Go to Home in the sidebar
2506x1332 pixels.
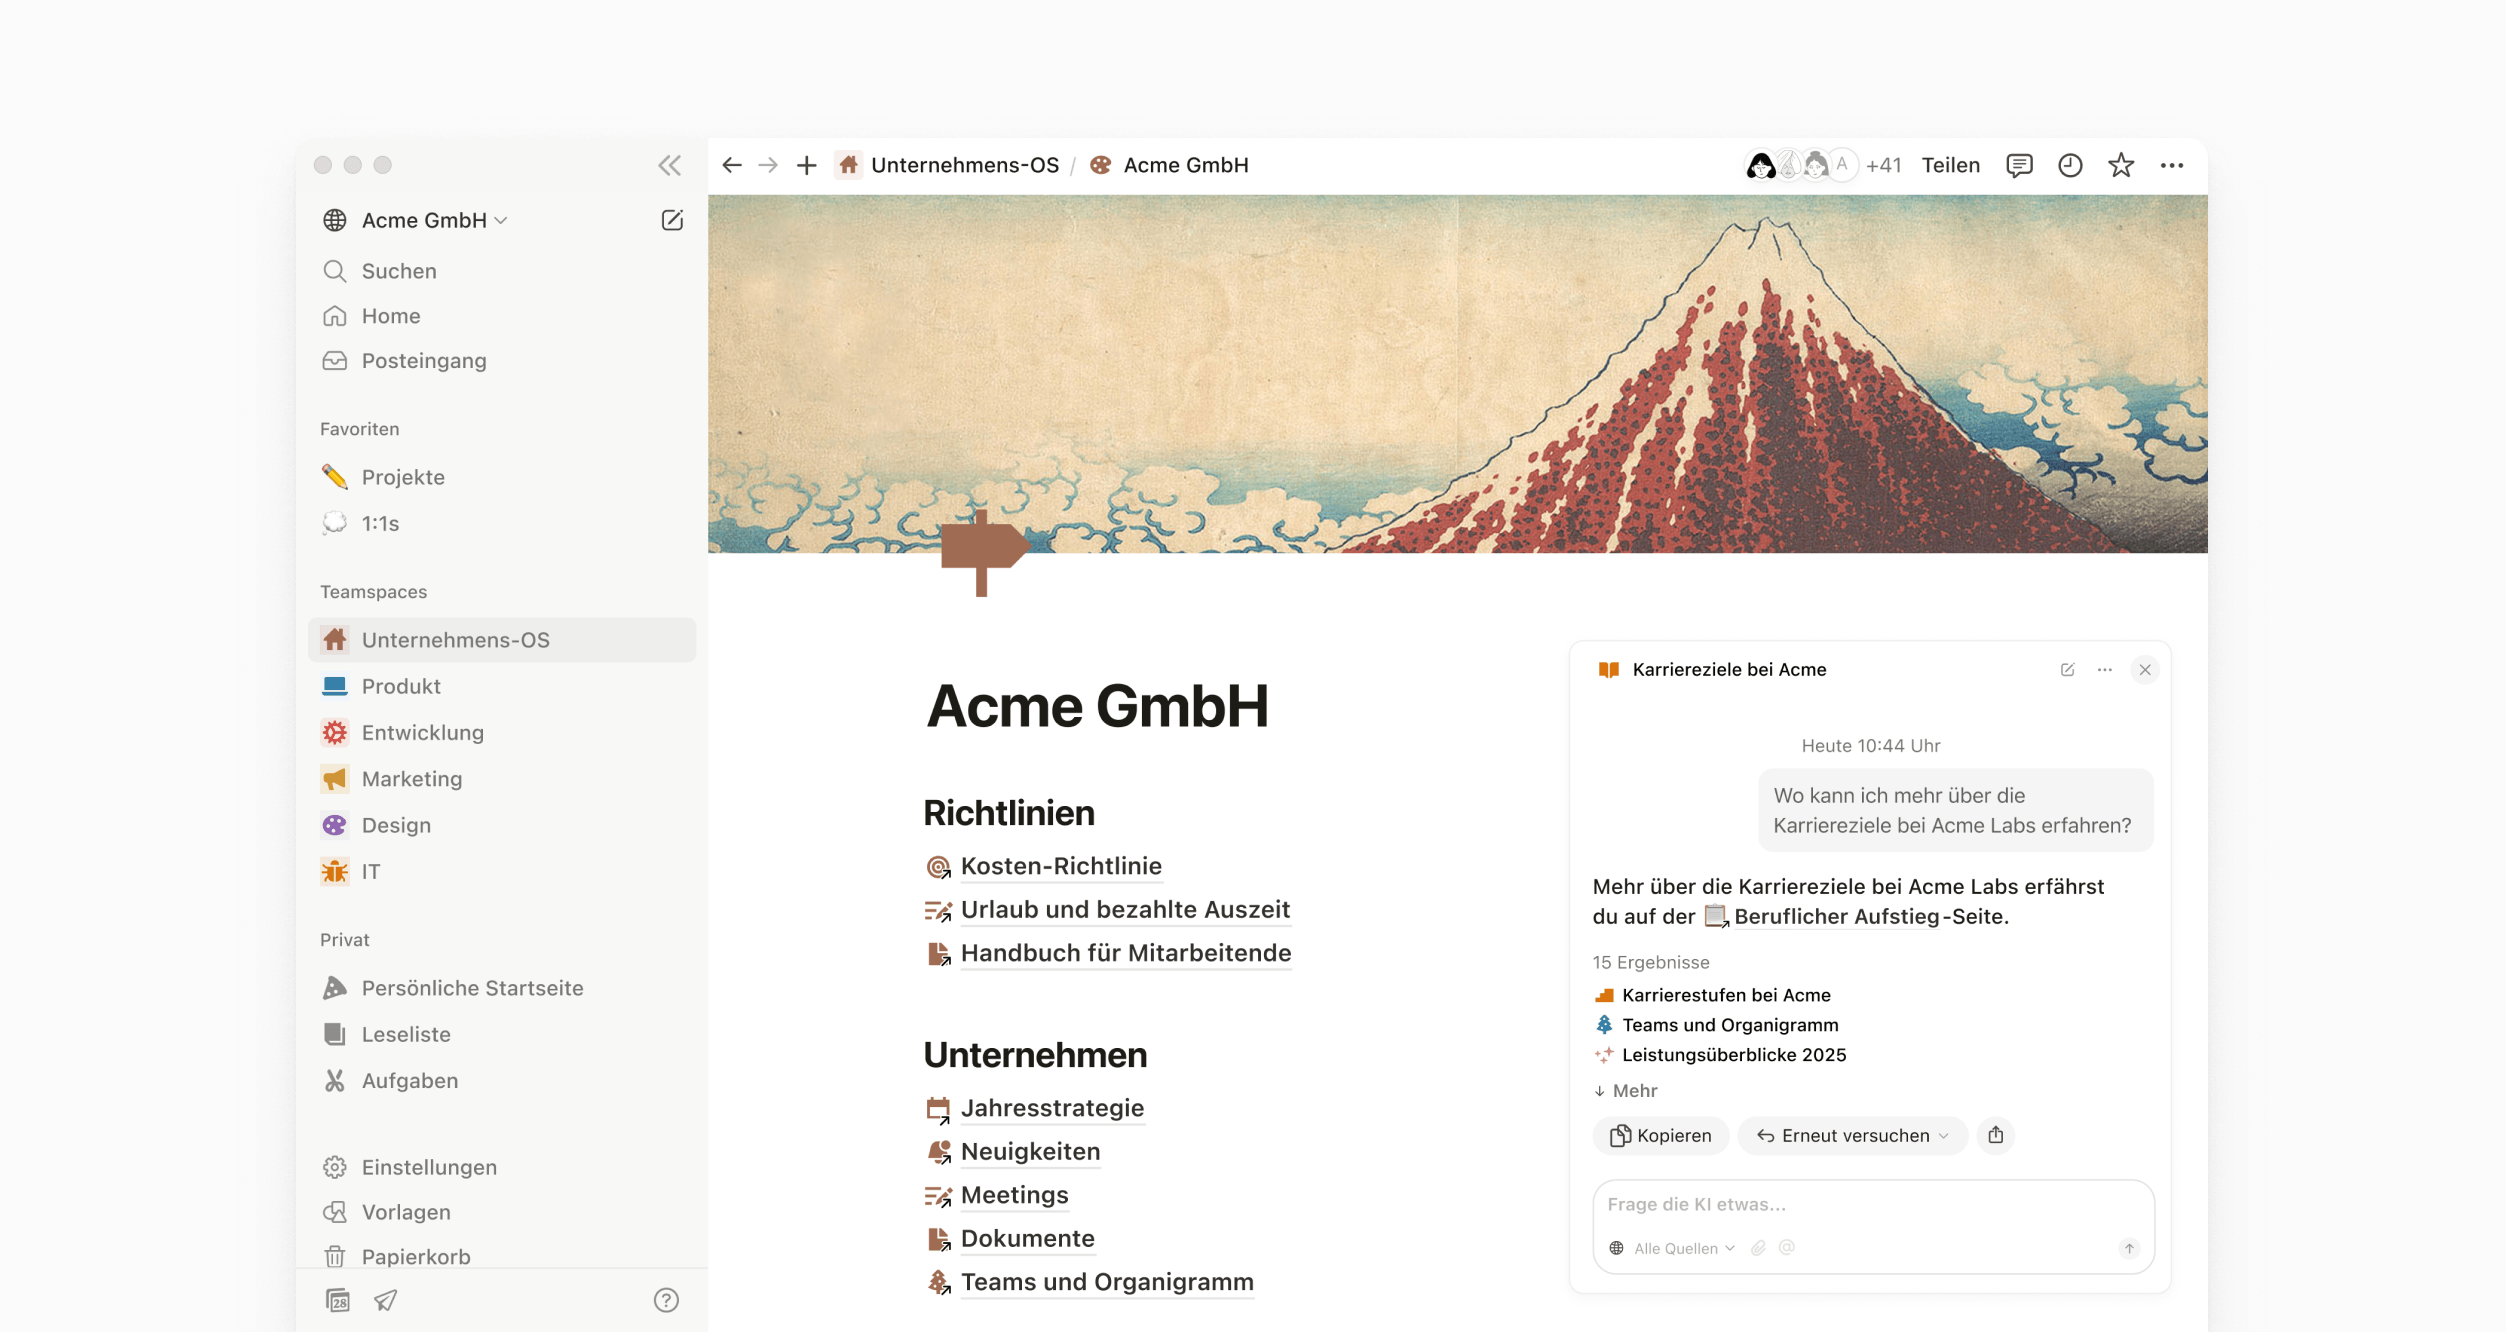coord(502,316)
